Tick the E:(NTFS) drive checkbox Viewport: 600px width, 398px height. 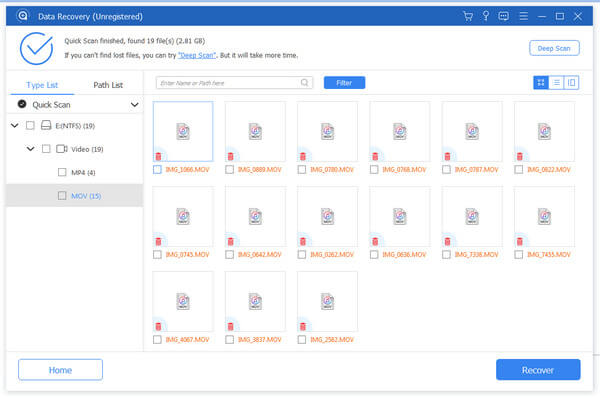pos(30,126)
